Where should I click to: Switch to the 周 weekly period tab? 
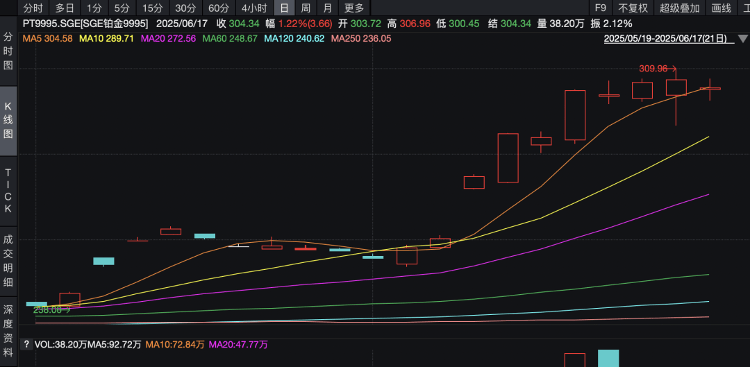click(x=306, y=8)
